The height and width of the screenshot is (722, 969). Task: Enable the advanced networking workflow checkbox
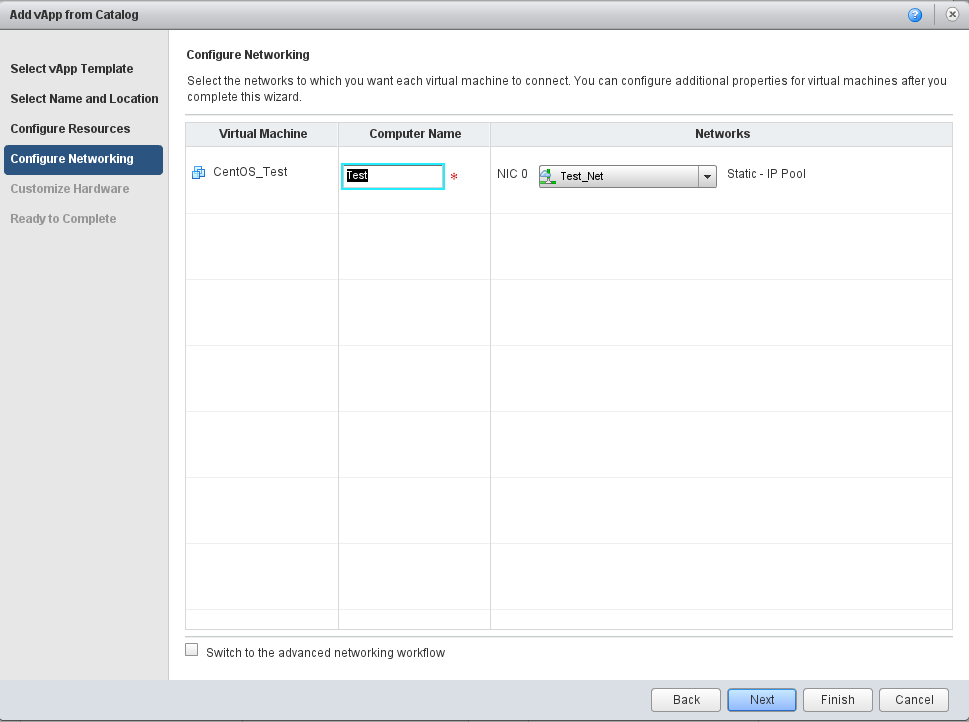[x=192, y=650]
